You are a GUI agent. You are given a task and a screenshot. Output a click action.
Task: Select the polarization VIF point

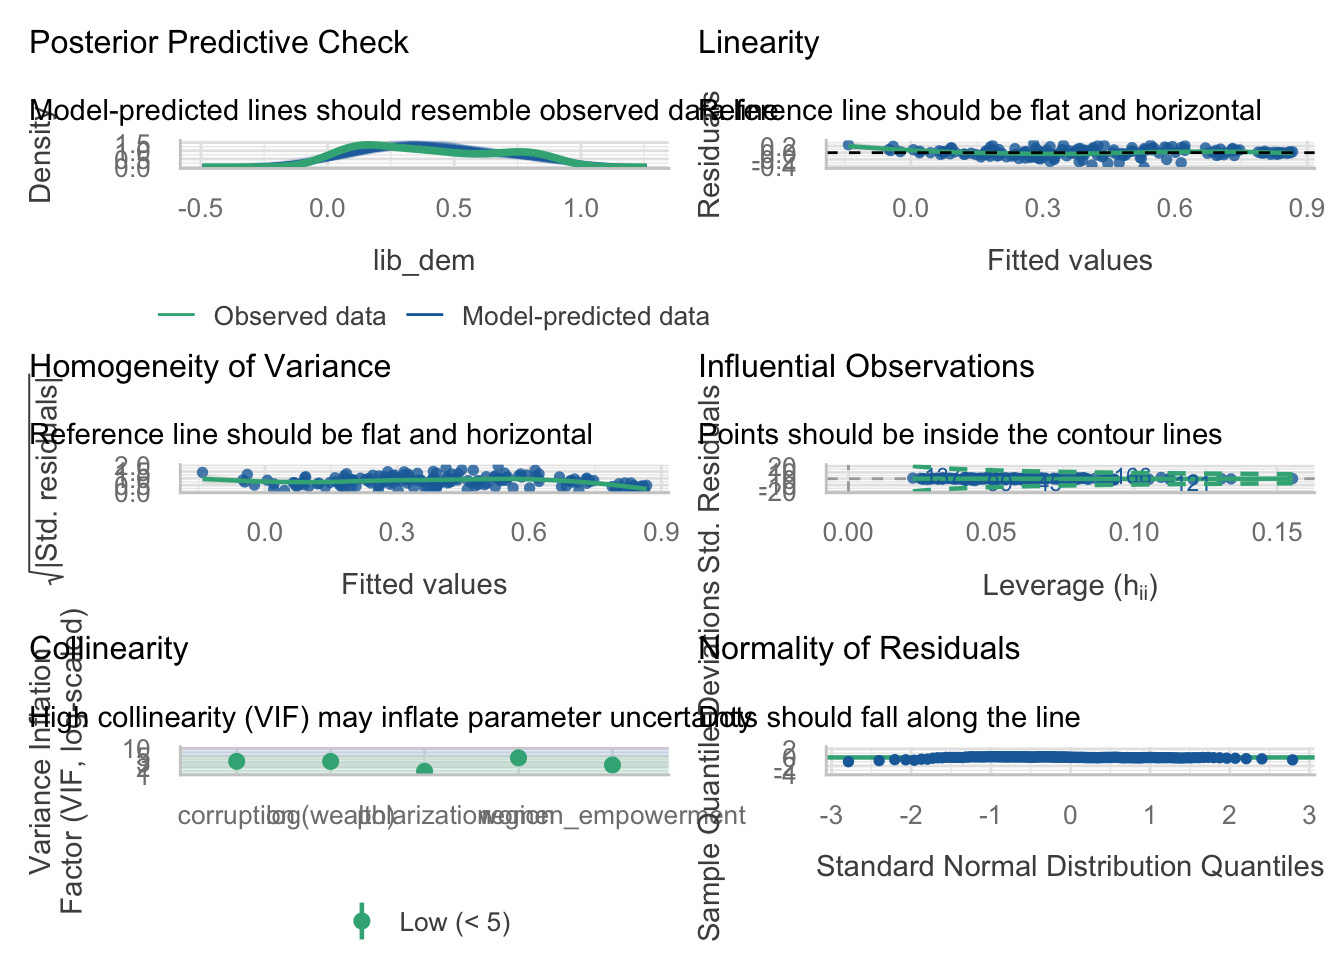click(424, 771)
